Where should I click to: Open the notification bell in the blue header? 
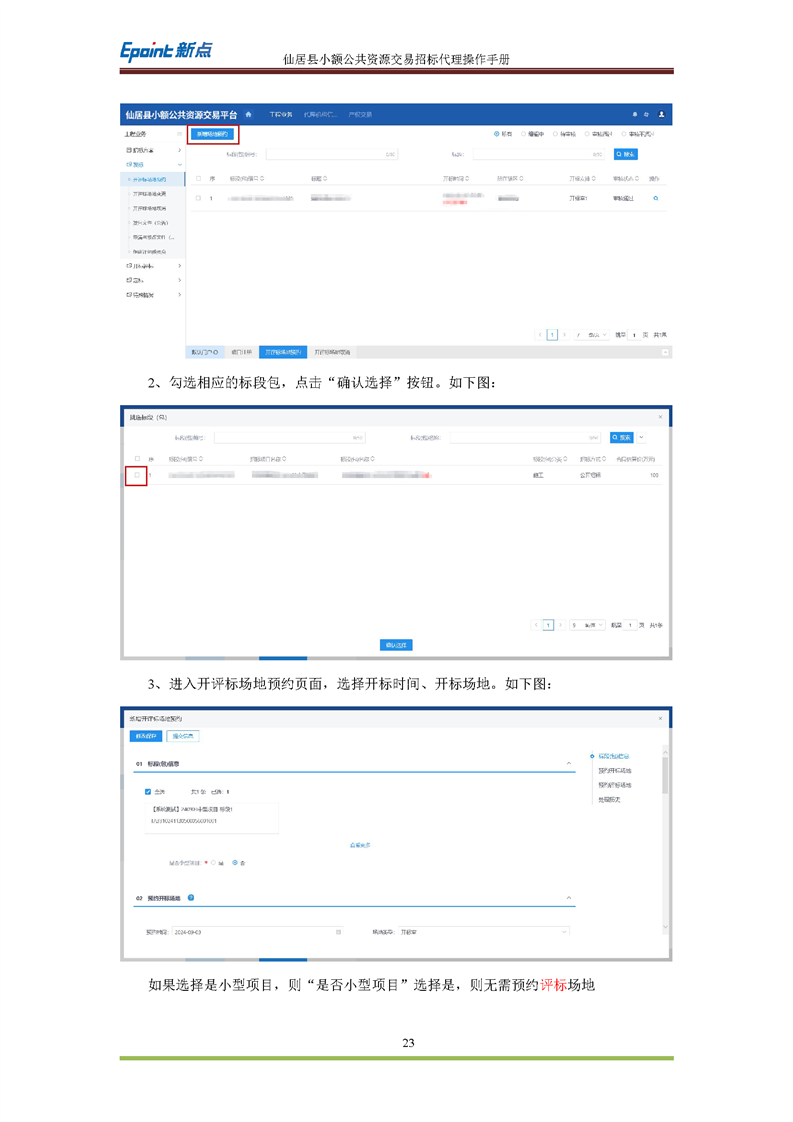coord(634,114)
